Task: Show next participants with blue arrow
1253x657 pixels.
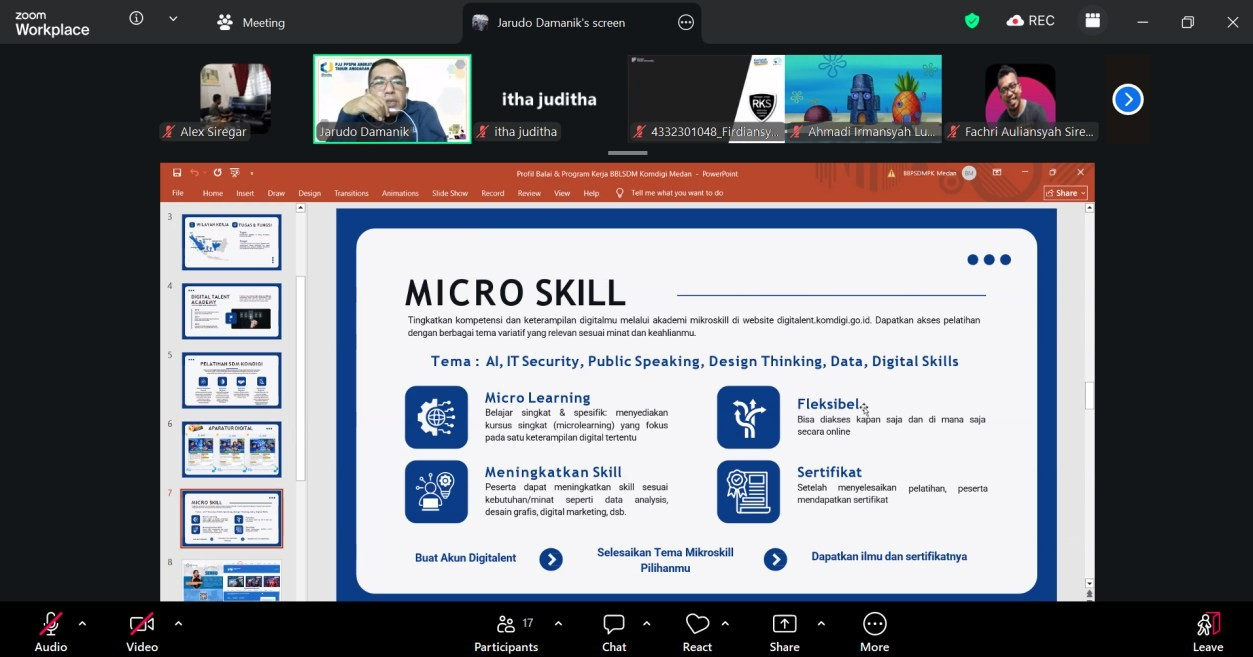Action: point(1127,99)
